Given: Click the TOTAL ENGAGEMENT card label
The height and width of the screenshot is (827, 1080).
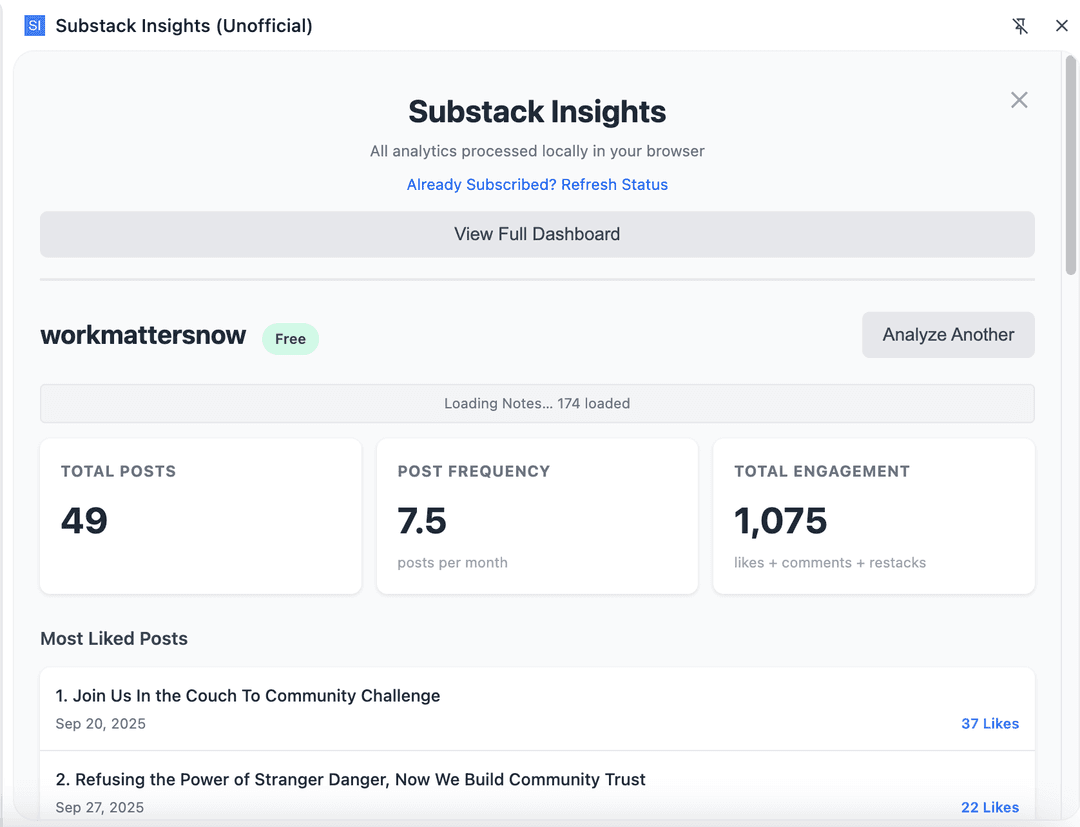Looking at the screenshot, I should tap(822, 471).
